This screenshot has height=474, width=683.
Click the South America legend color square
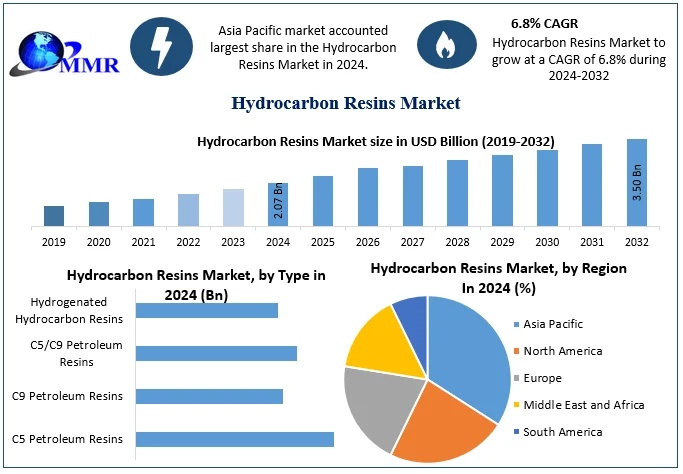click(517, 432)
